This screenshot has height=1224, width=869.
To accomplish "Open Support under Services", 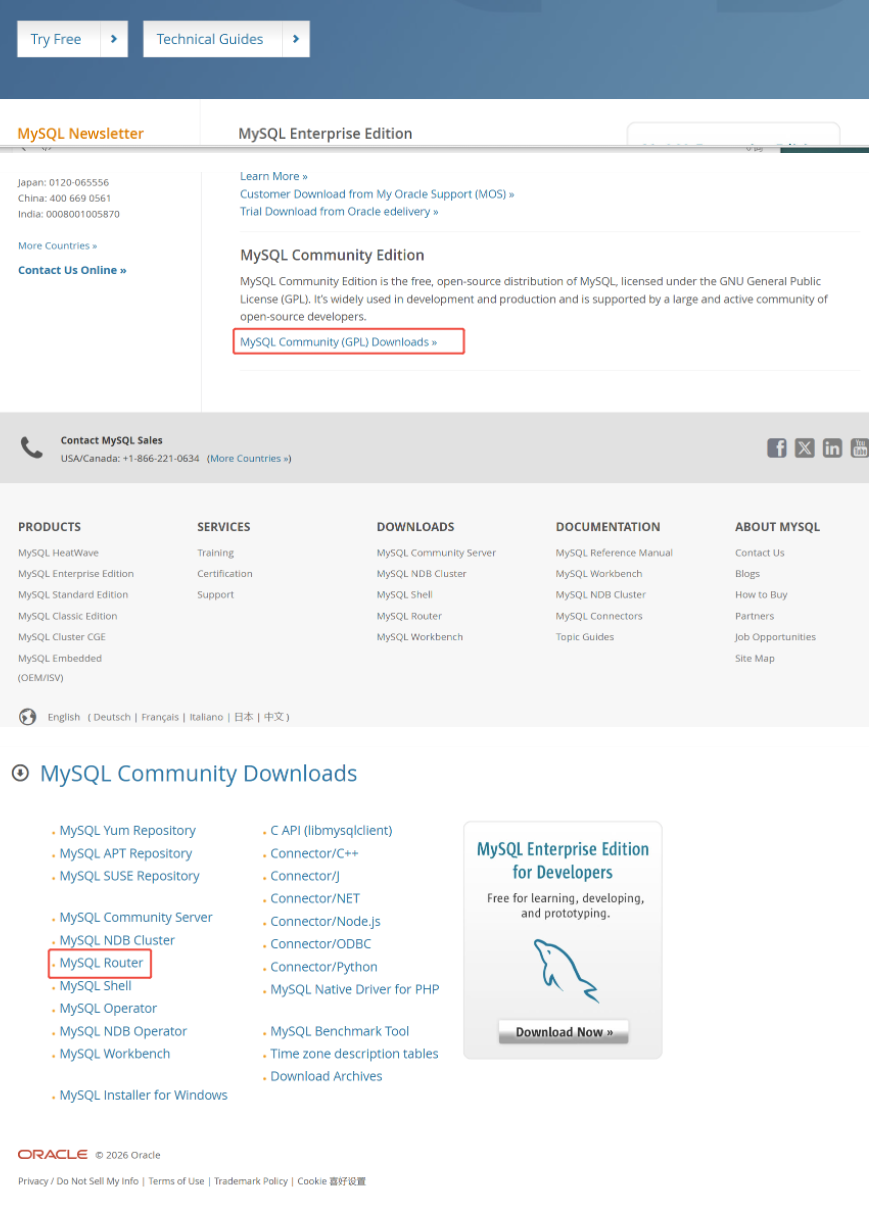I will pos(215,594).
